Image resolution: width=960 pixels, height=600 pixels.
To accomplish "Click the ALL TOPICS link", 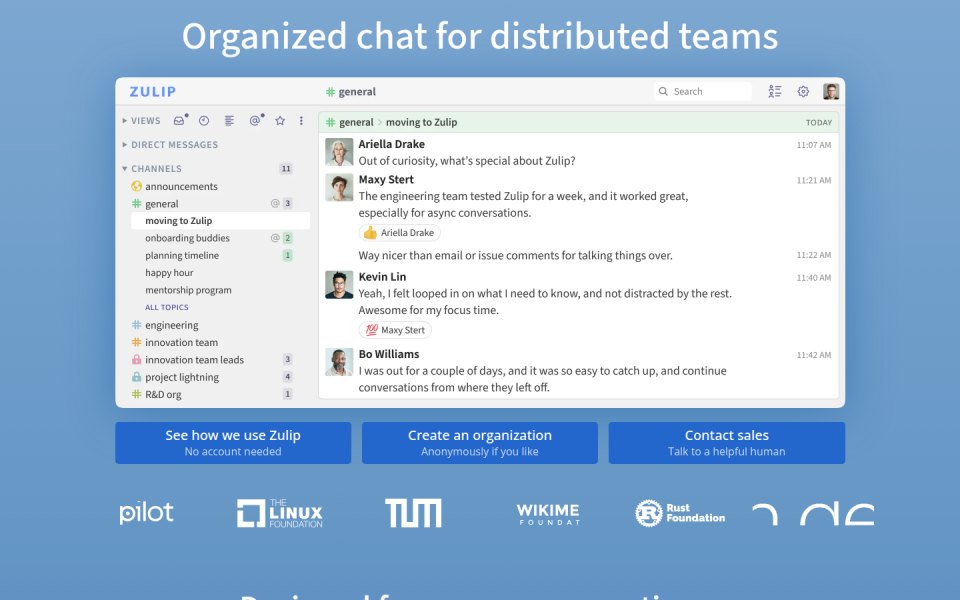I will tap(167, 307).
